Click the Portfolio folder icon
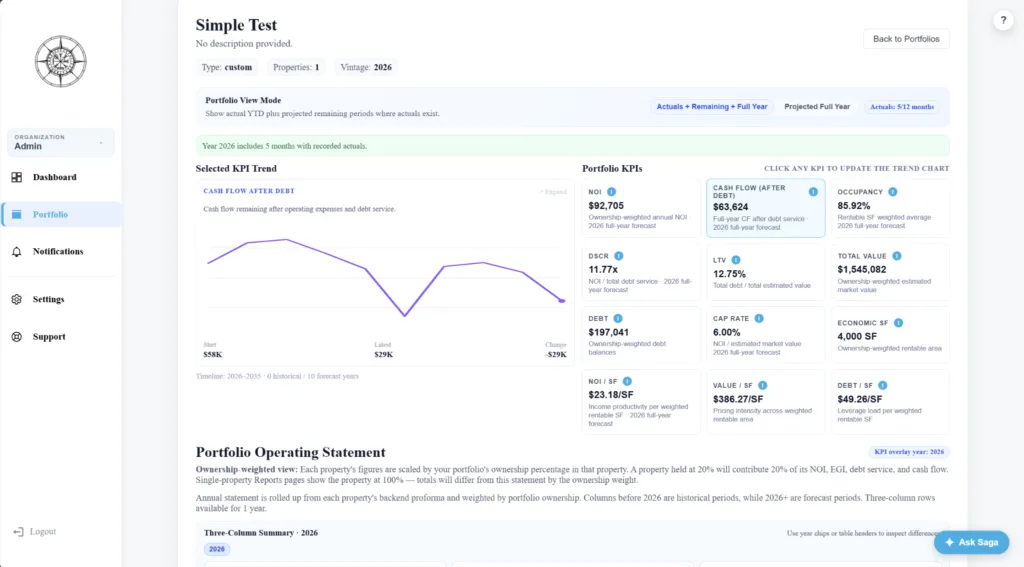1024x567 pixels. click(16, 214)
